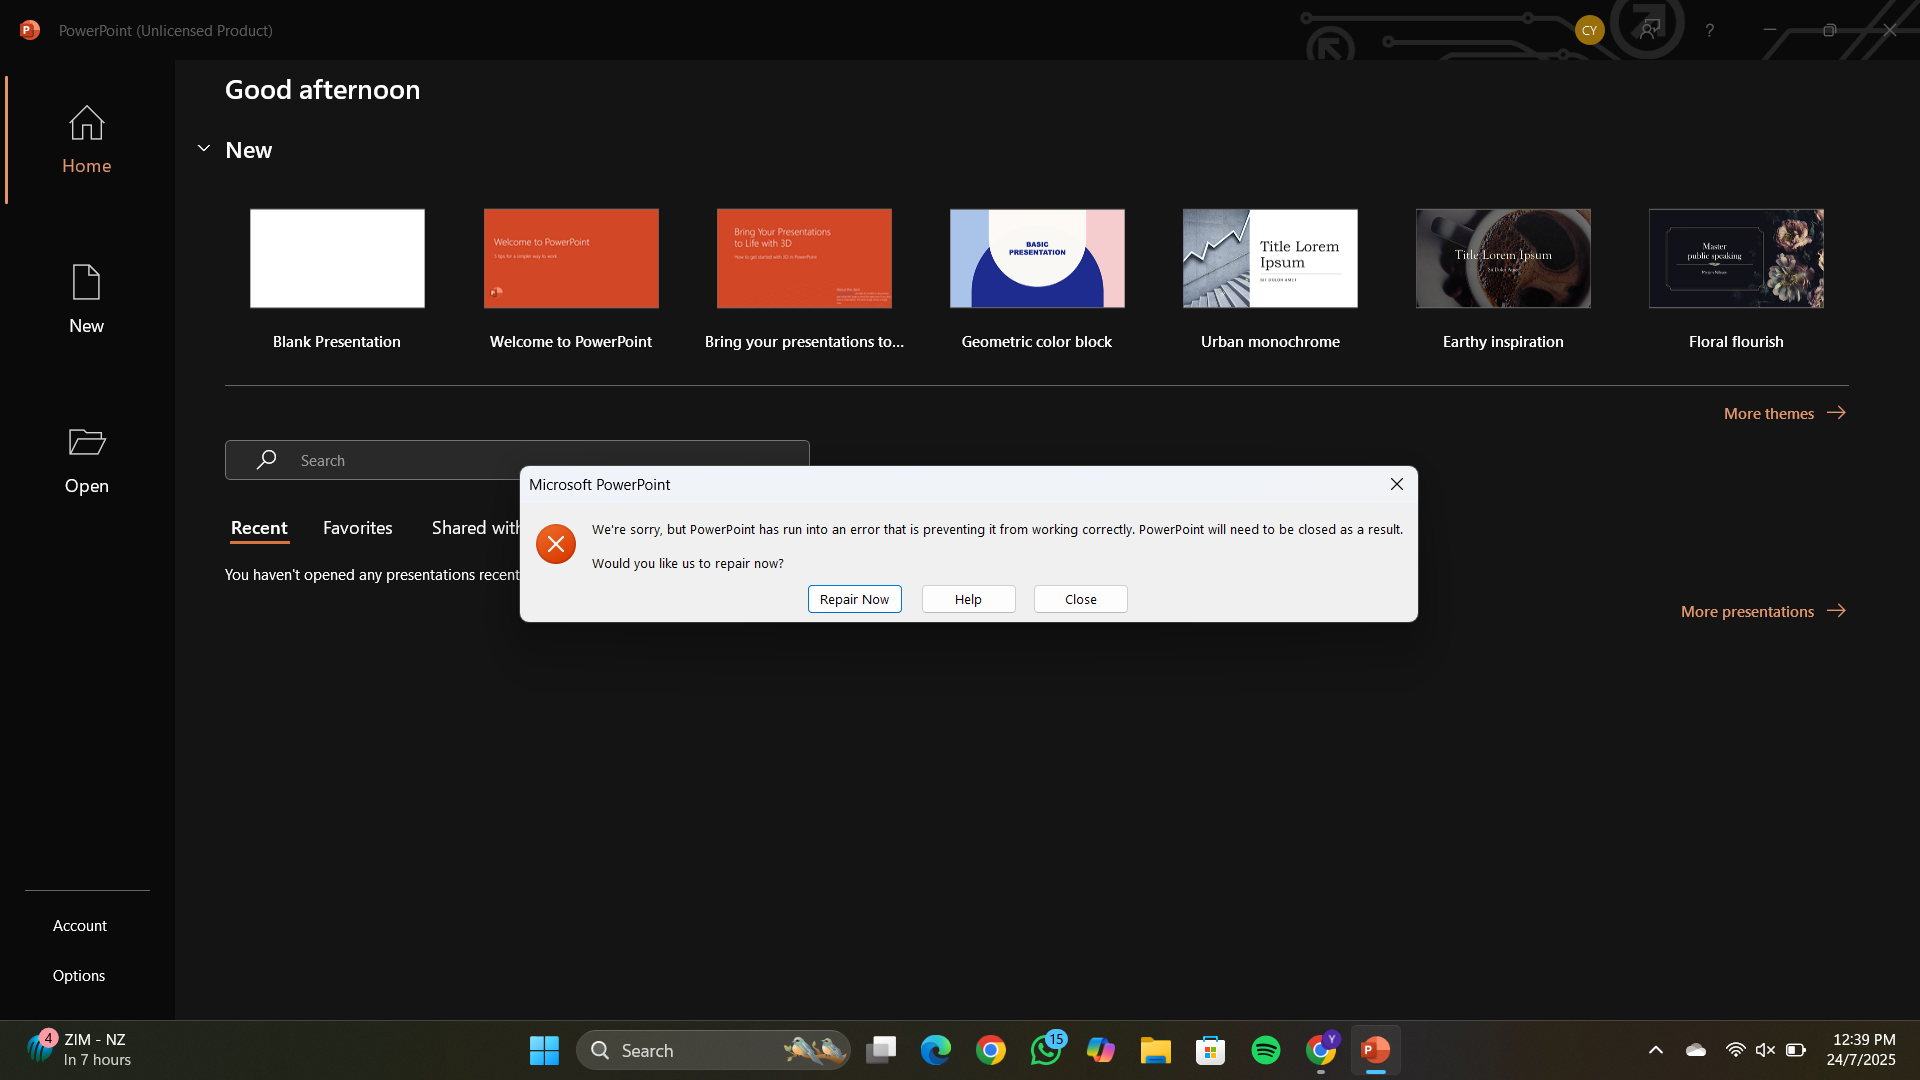This screenshot has height=1080, width=1920.
Task: Open the Shared with Me tab
Action: pyautogui.click(x=477, y=527)
